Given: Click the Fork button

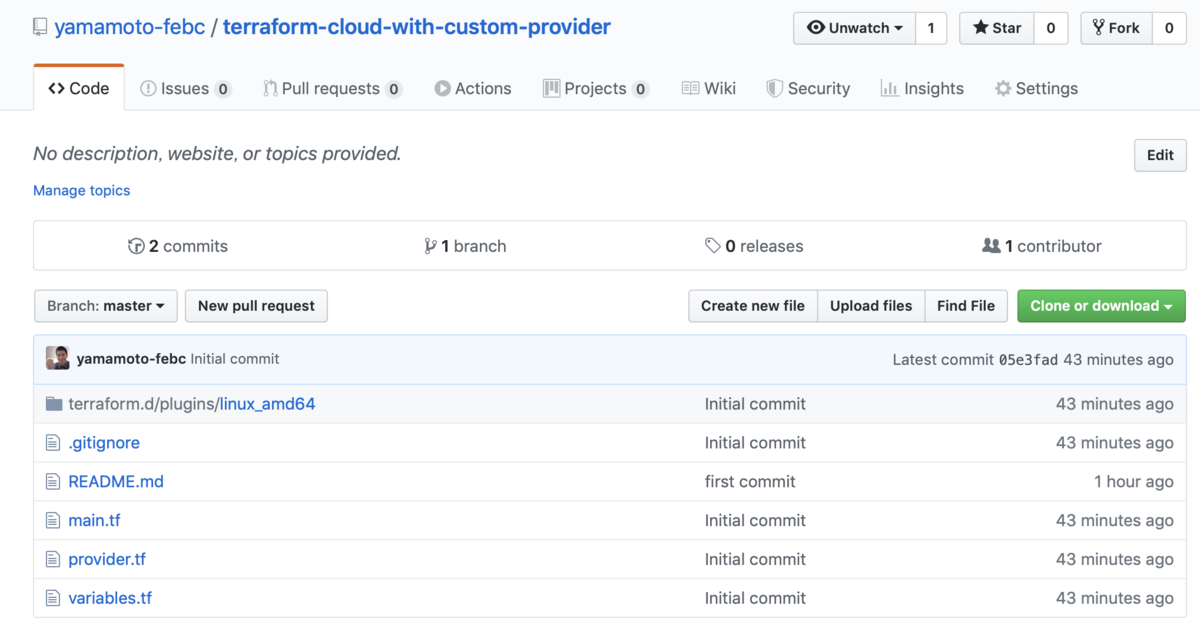Looking at the screenshot, I should [x=1116, y=28].
